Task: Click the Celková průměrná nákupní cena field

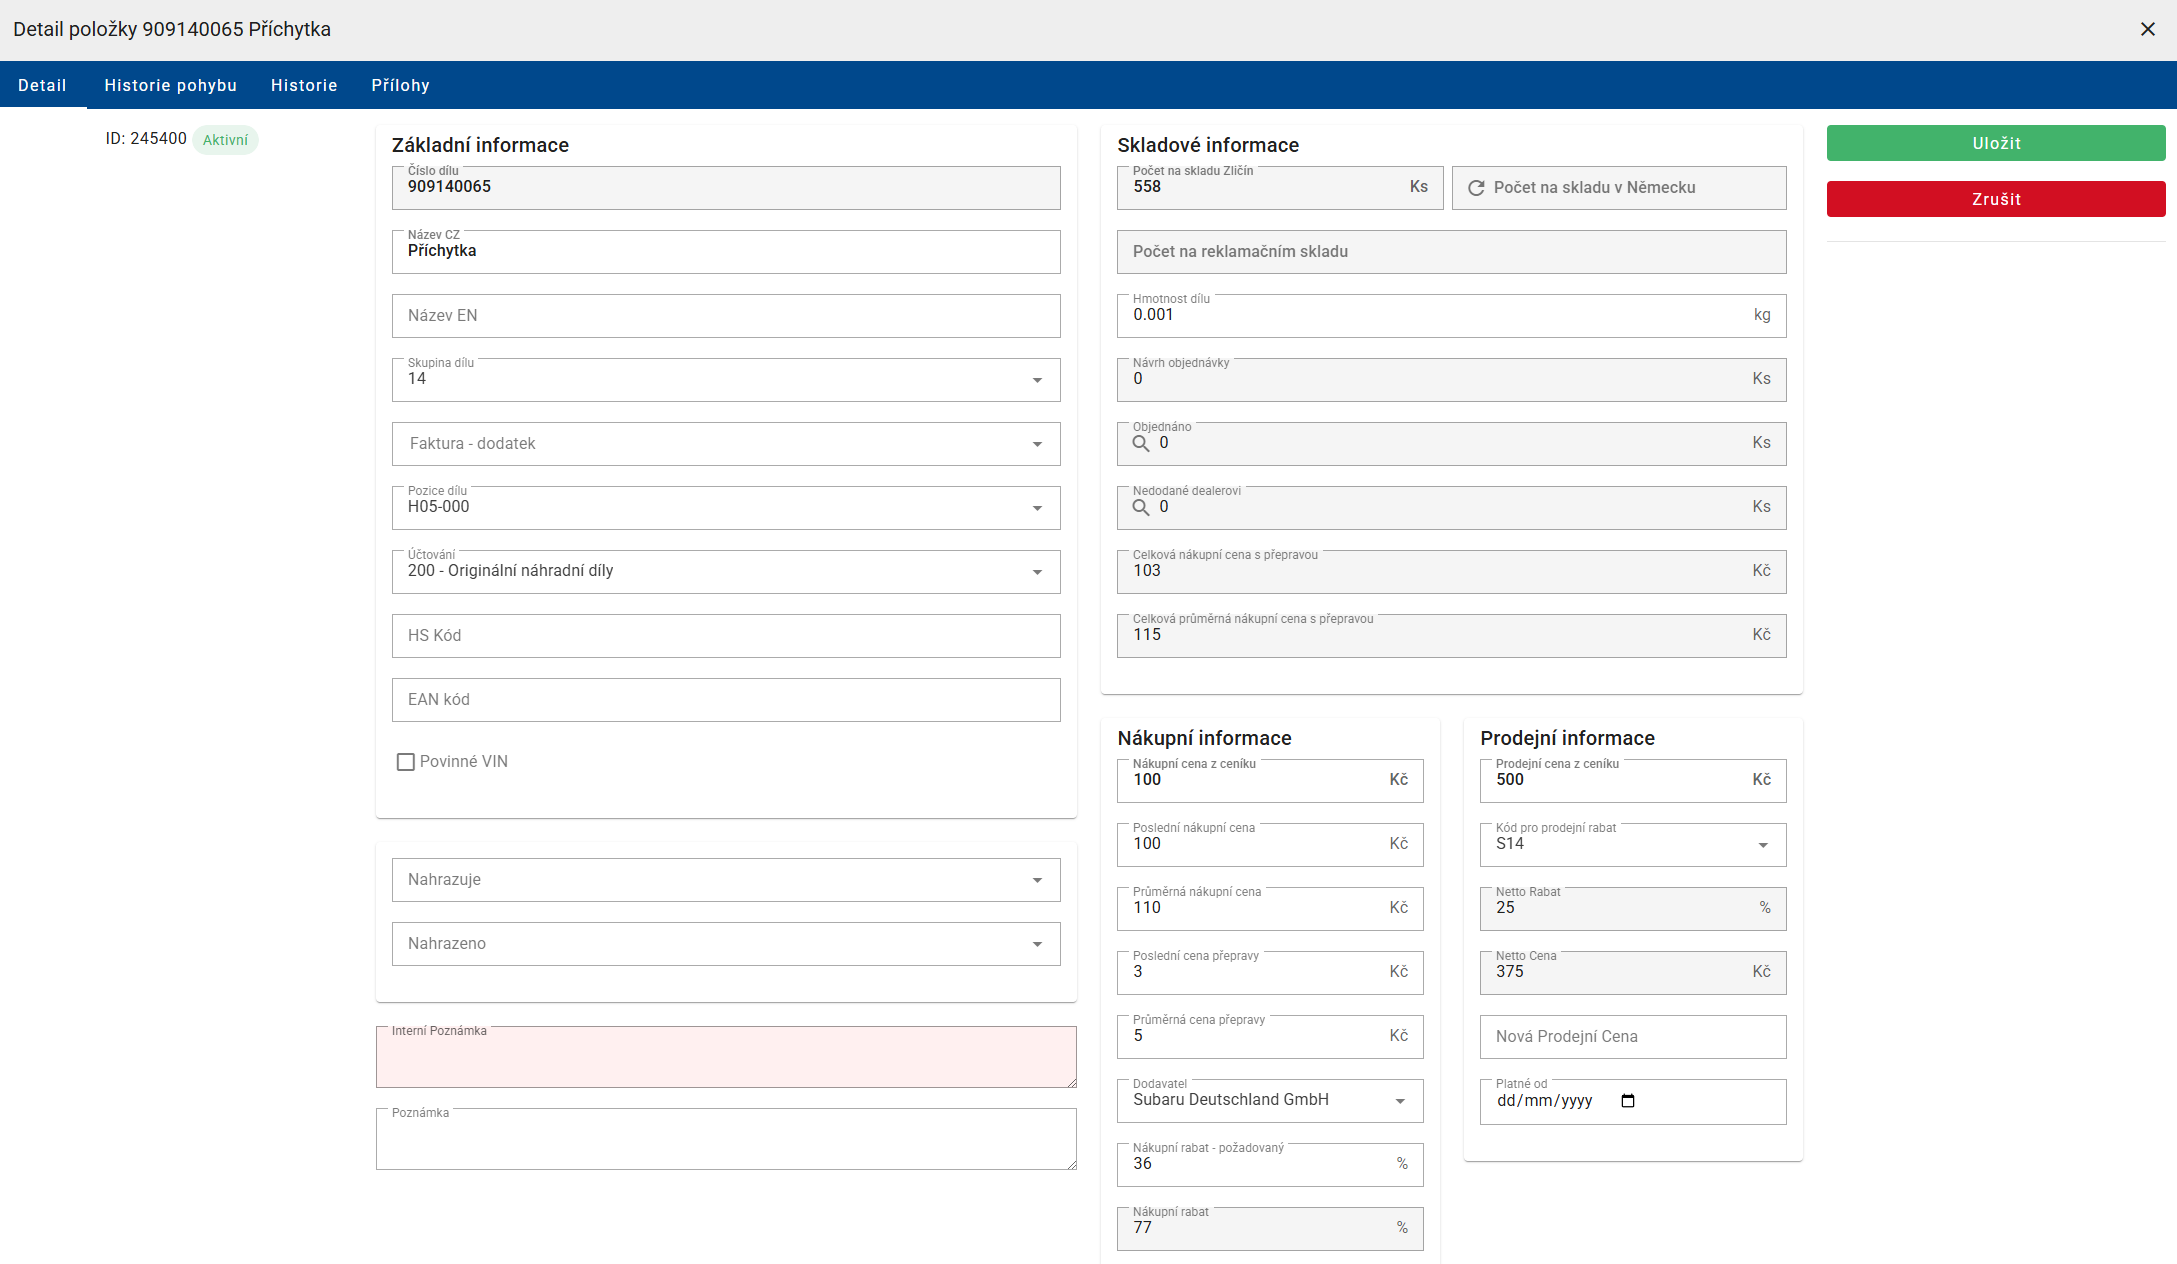Action: (x=1451, y=636)
